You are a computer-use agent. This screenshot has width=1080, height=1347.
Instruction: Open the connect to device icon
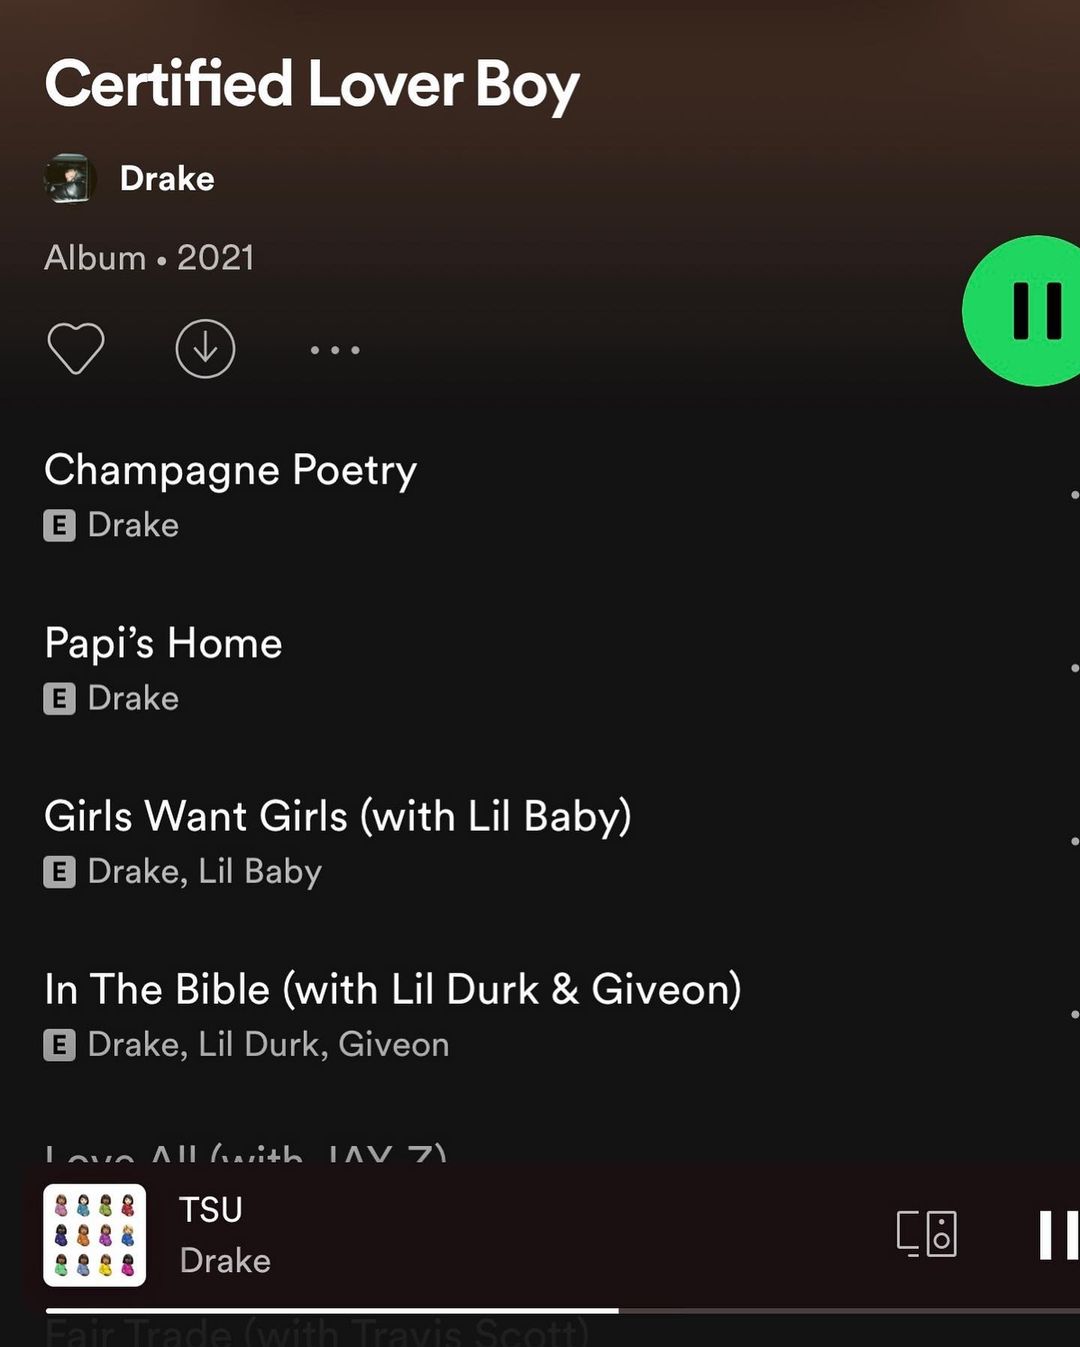tap(927, 1234)
